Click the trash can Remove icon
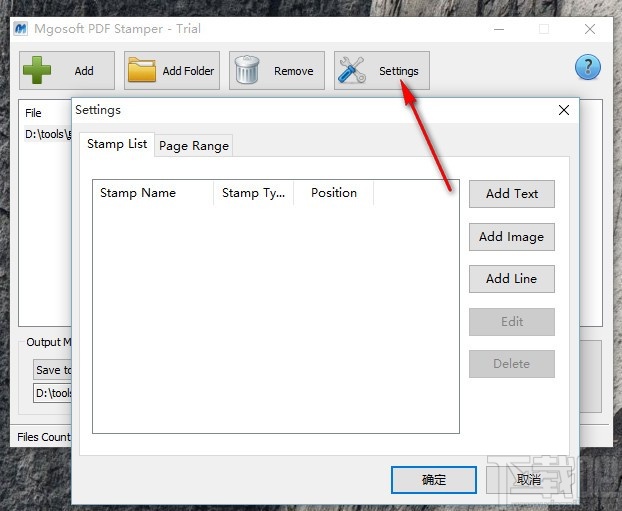 click(247, 69)
